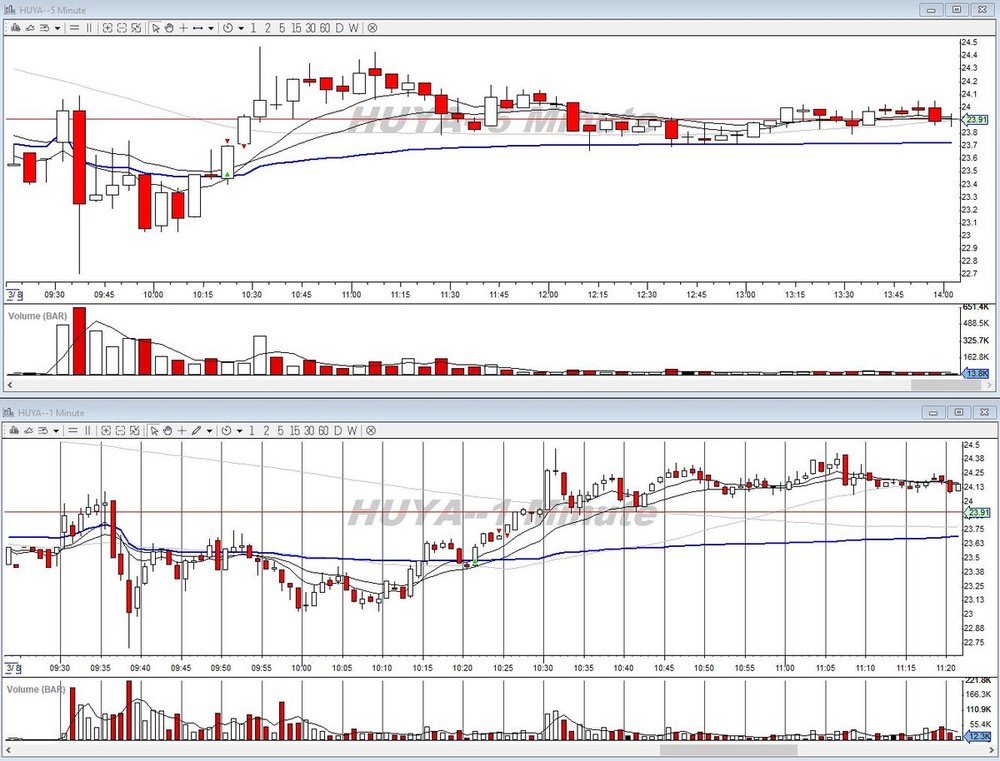The image size is (1000, 761).
Task: Open indicators dropdown arrow in 1 Minute toolbar
Action: pos(56,431)
